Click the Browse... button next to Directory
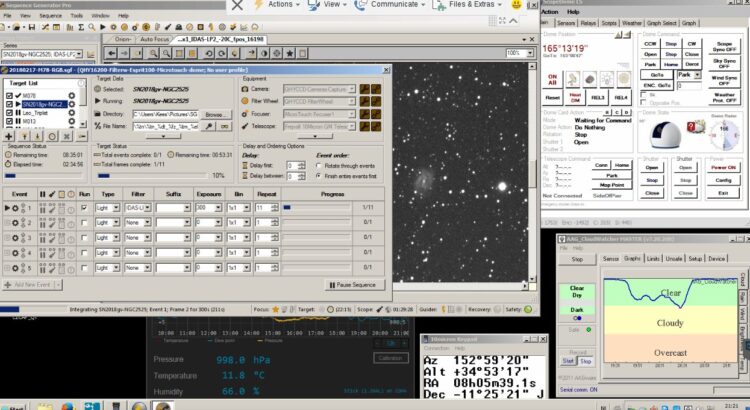 [215, 114]
